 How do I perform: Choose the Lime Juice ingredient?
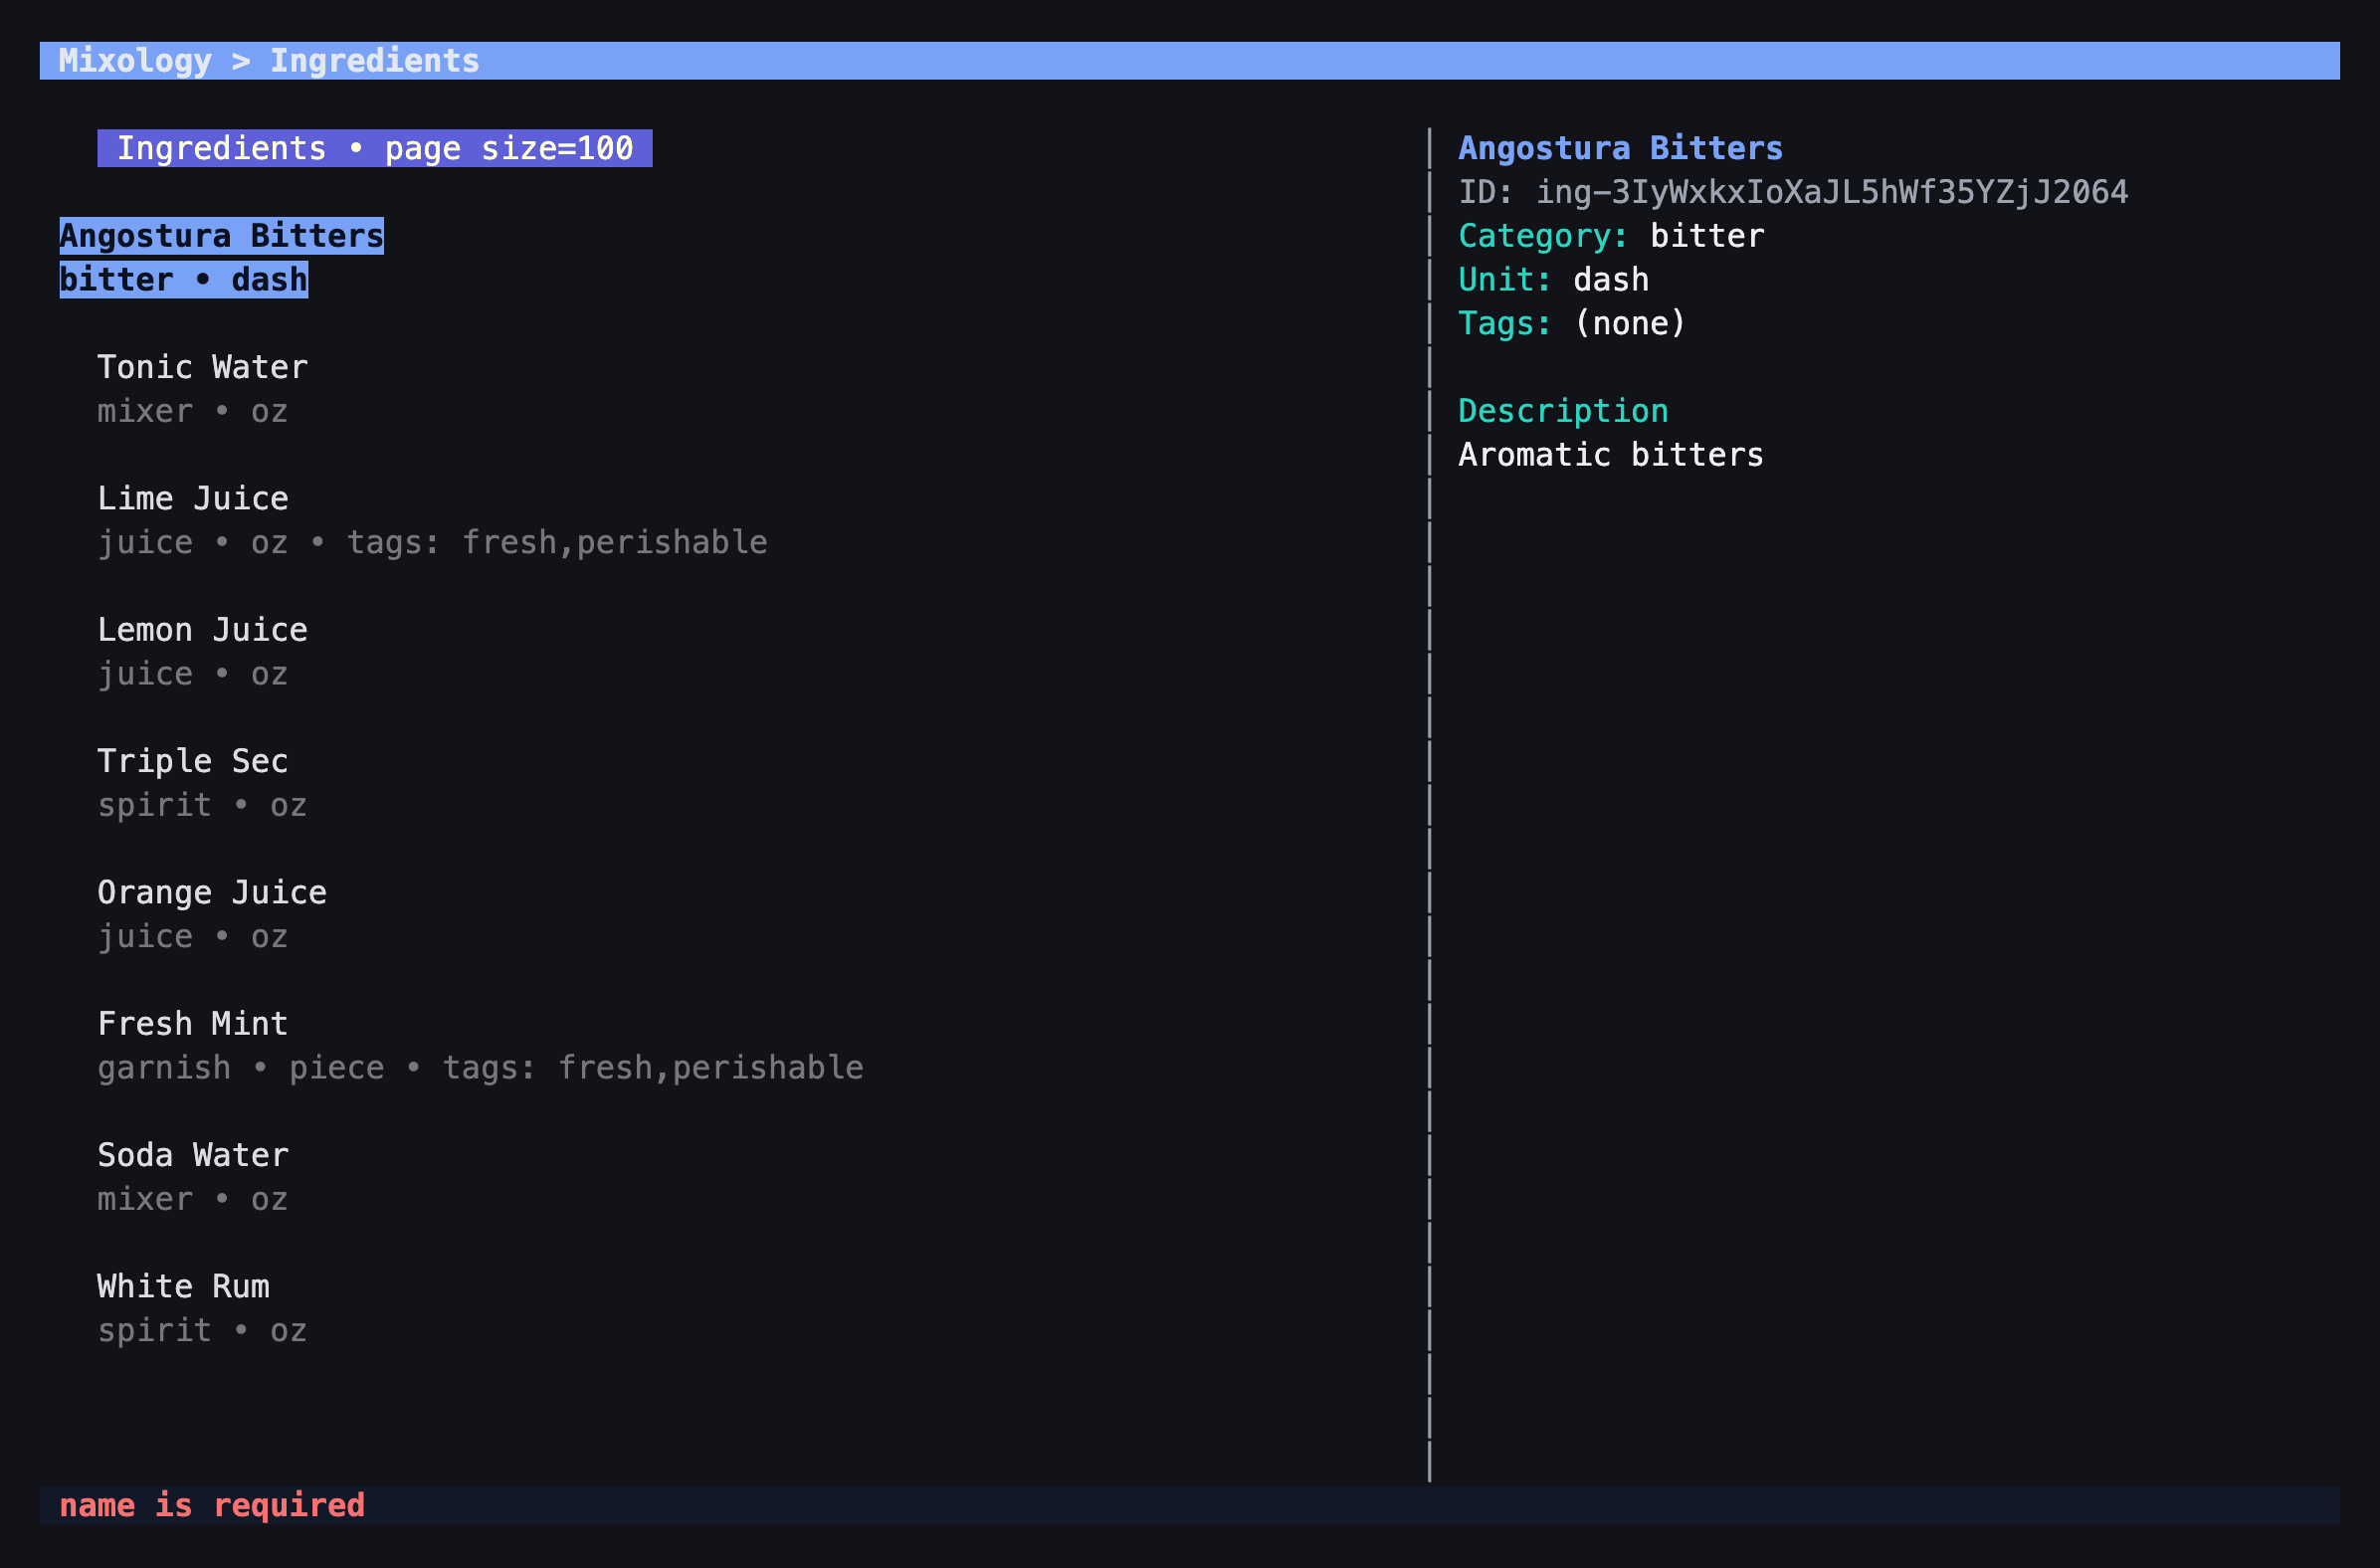pos(432,520)
